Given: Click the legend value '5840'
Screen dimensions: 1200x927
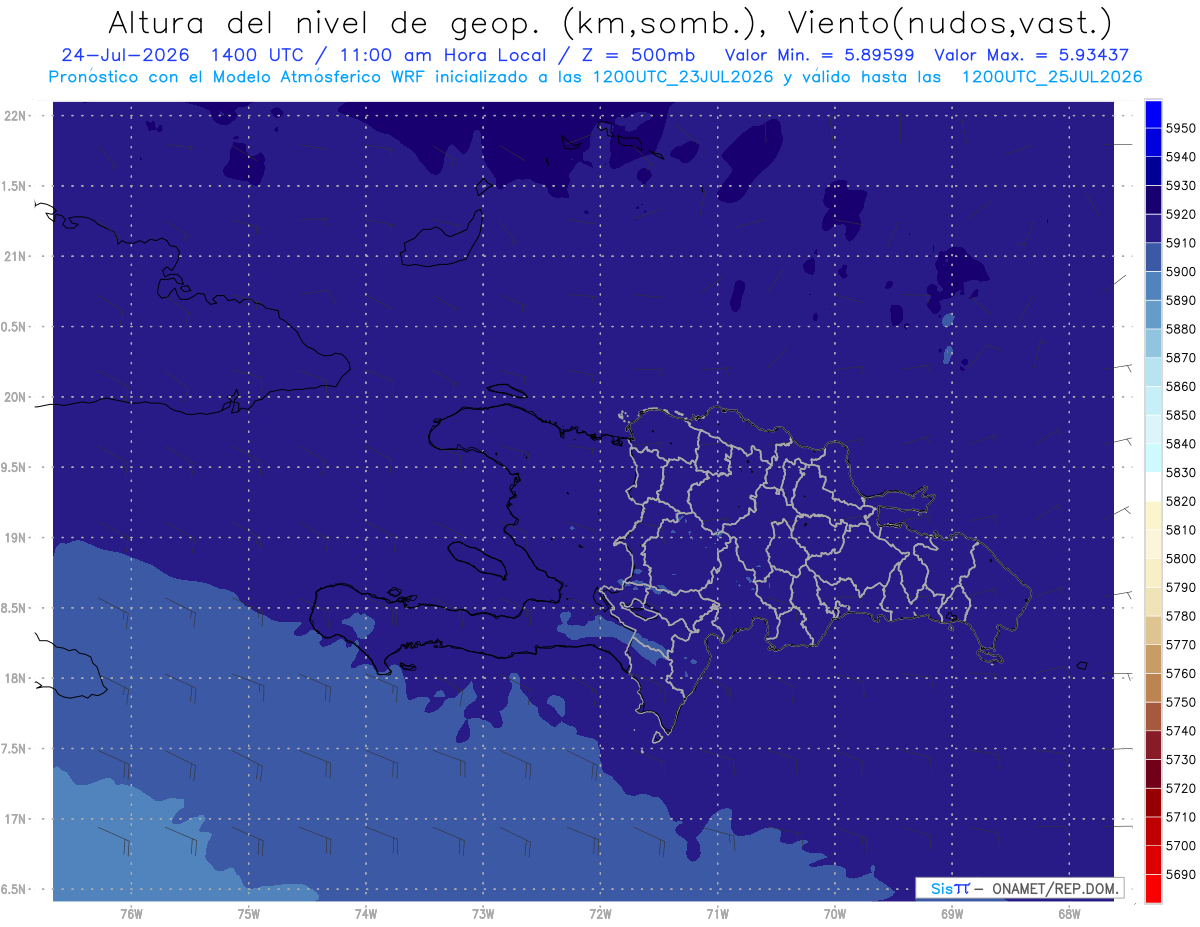Looking at the screenshot, I should click(1180, 444).
